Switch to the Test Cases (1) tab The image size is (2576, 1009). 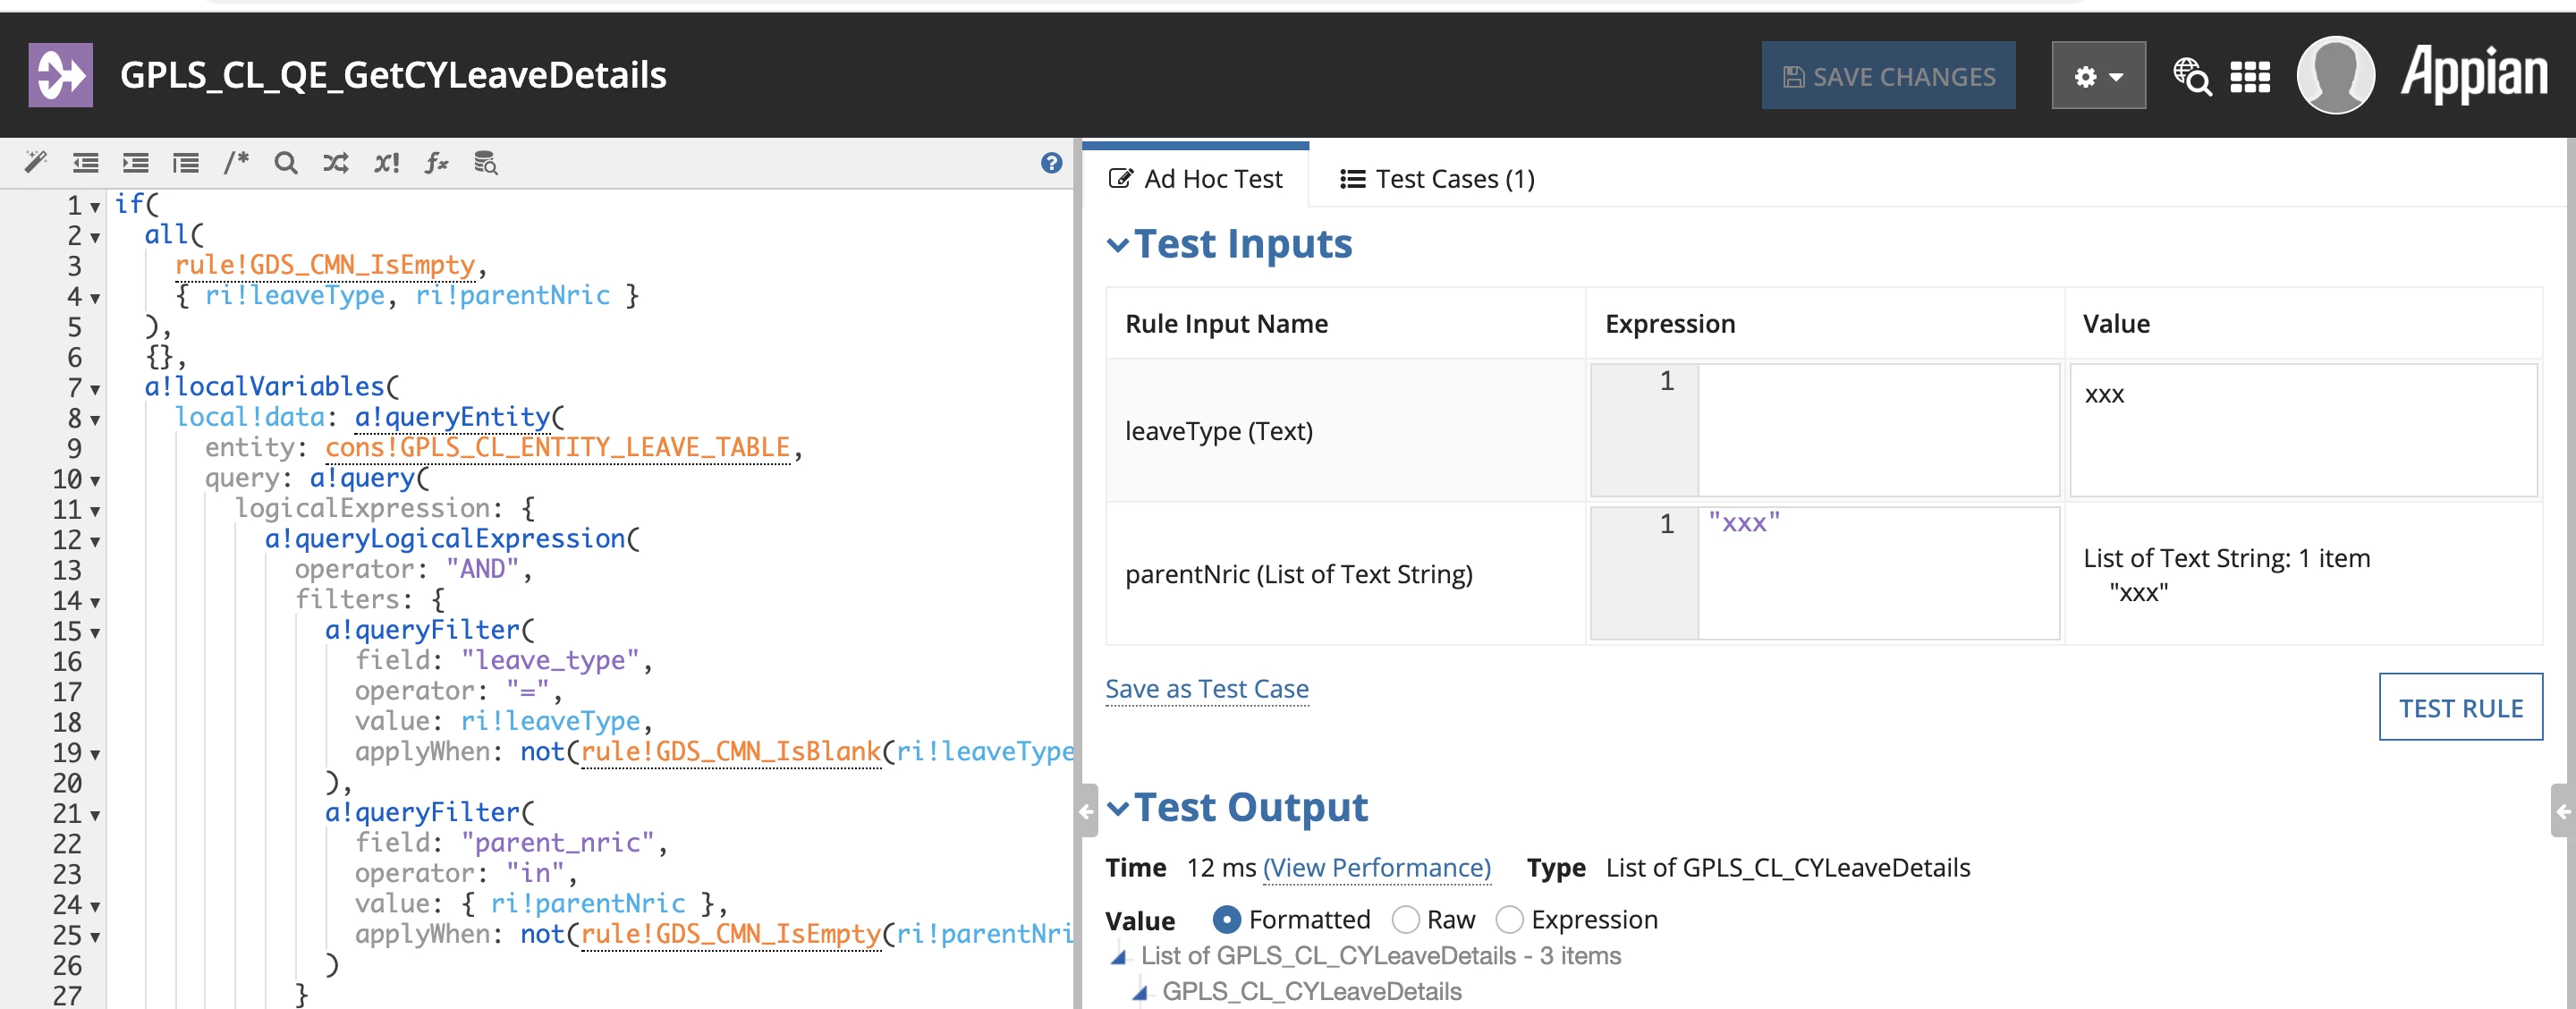[x=1437, y=179]
